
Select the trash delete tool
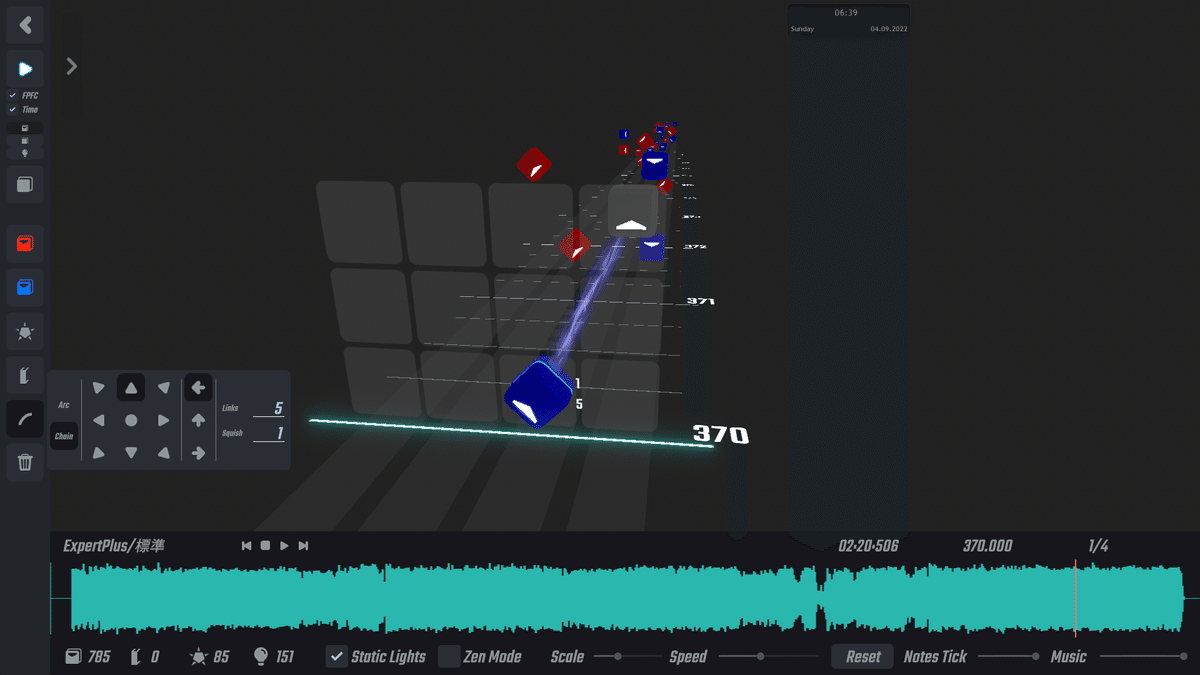[25, 462]
